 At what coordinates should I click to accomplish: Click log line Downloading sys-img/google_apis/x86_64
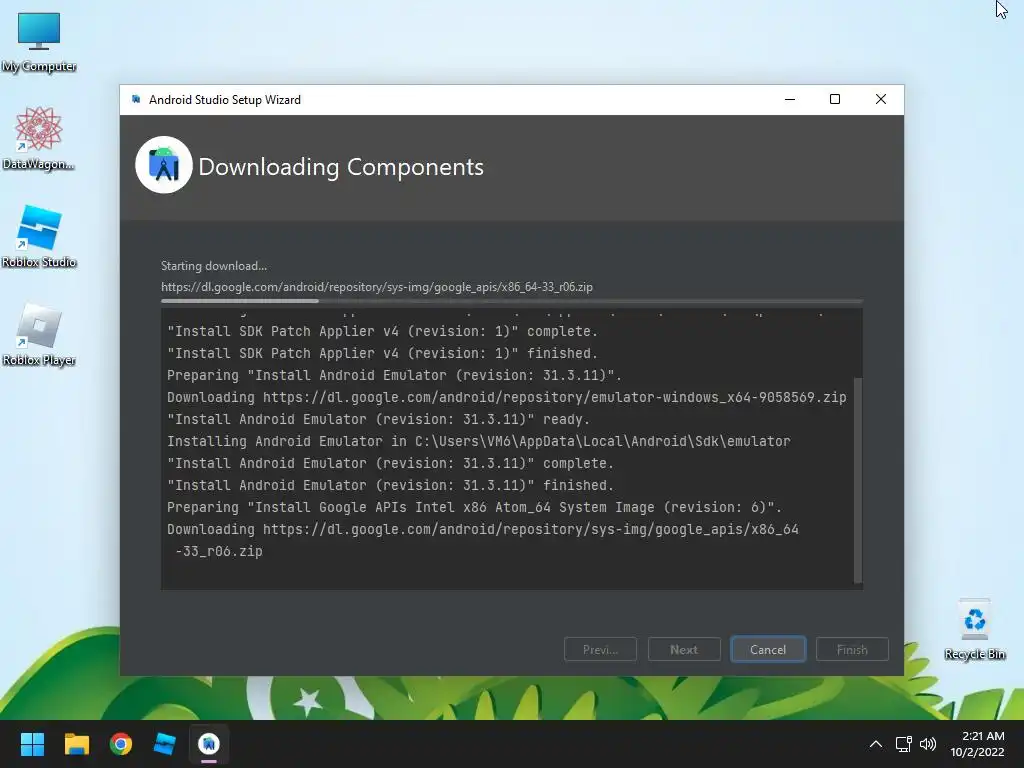[483, 530]
